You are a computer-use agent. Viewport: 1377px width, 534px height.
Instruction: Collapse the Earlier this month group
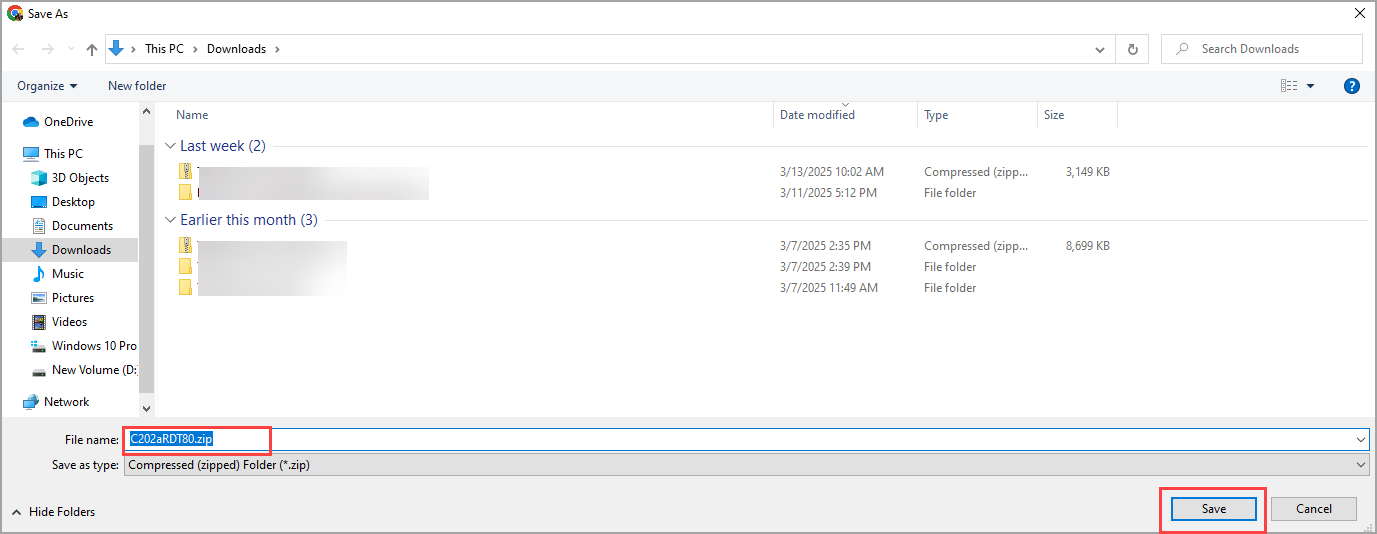170,220
